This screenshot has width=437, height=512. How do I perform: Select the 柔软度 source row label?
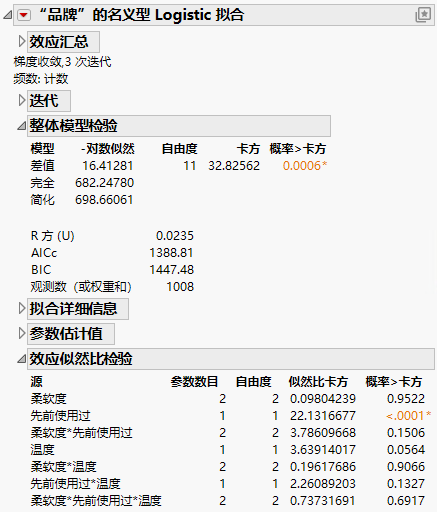click(x=49, y=399)
